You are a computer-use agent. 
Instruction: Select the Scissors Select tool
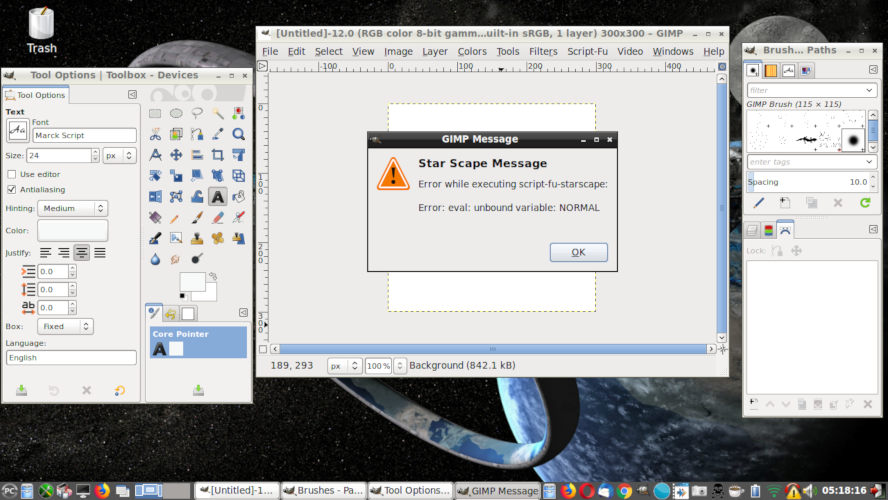(155, 134)
